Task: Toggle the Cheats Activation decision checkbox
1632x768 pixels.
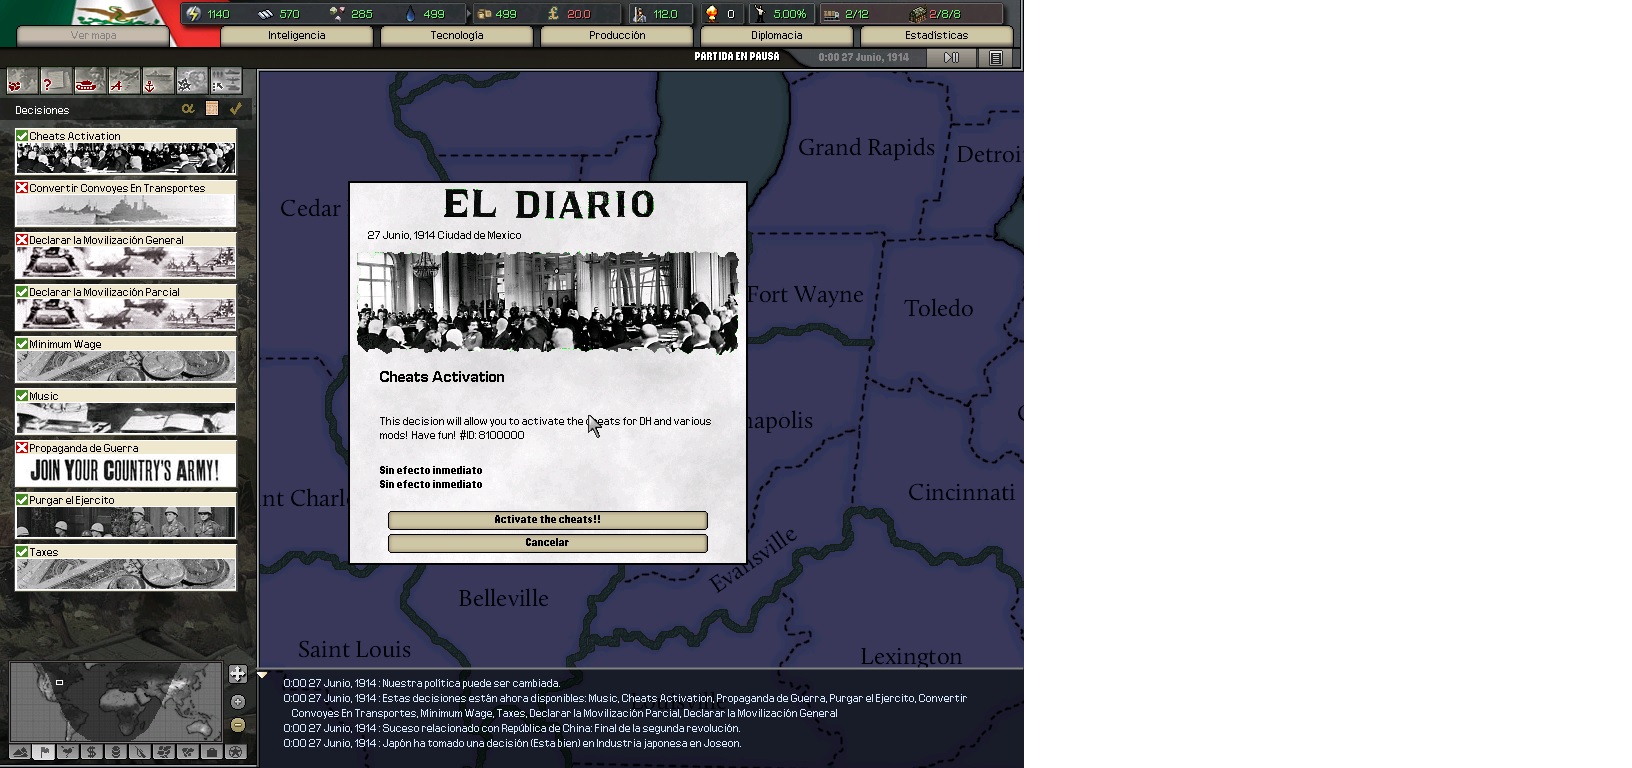Action: point(22,136)
